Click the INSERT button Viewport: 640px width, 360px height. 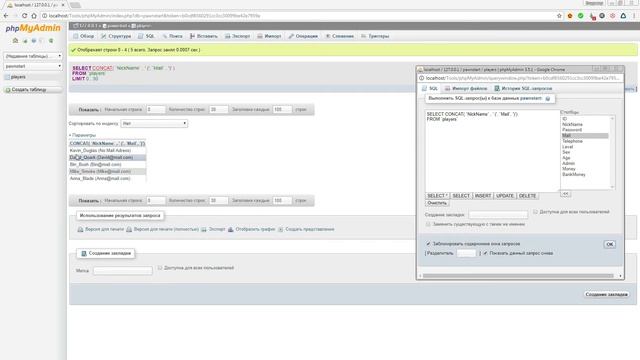point(483,196)
